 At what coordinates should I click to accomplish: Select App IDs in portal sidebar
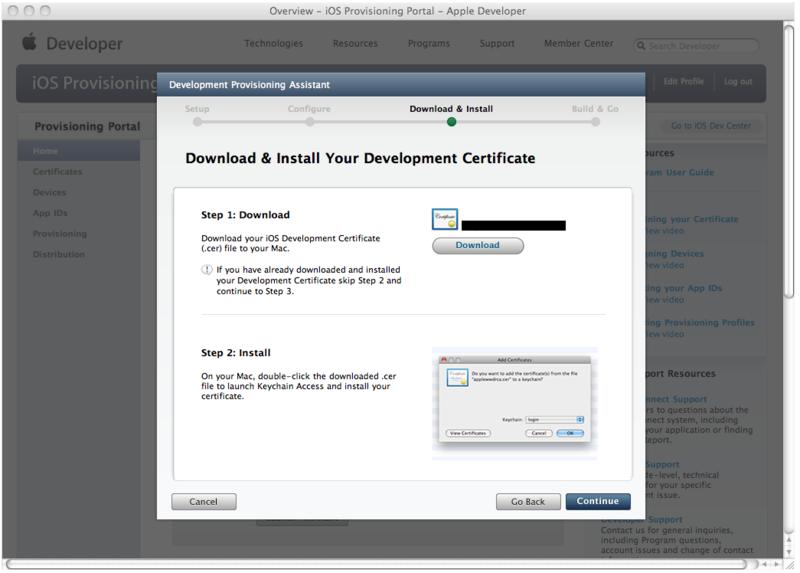point(50,213)
